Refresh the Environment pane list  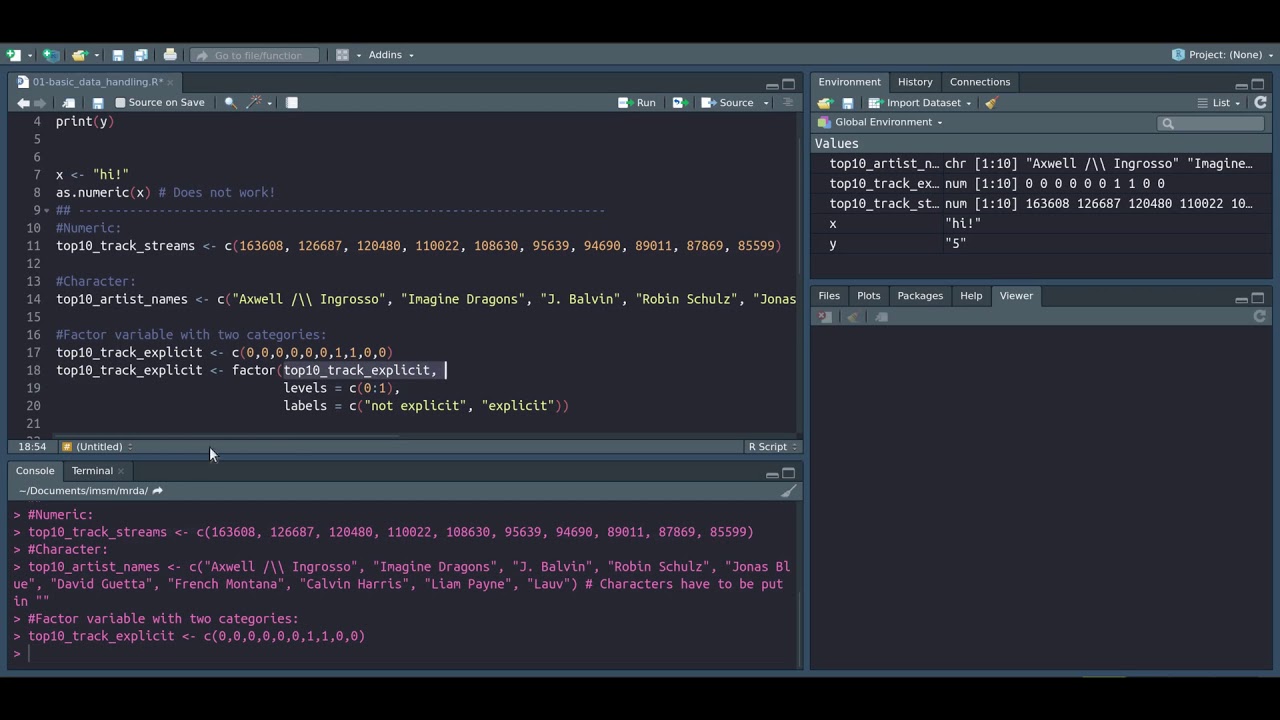point(1260,103)
